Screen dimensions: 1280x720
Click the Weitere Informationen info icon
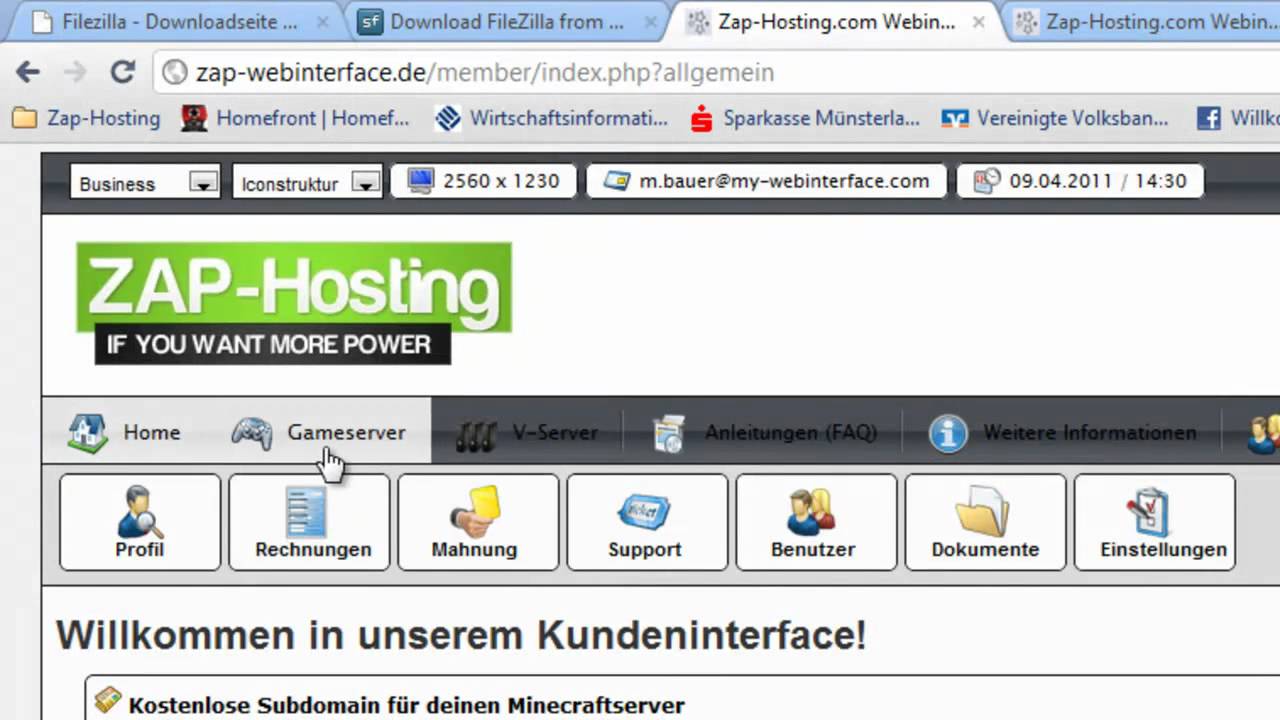(x=948, y=433)
